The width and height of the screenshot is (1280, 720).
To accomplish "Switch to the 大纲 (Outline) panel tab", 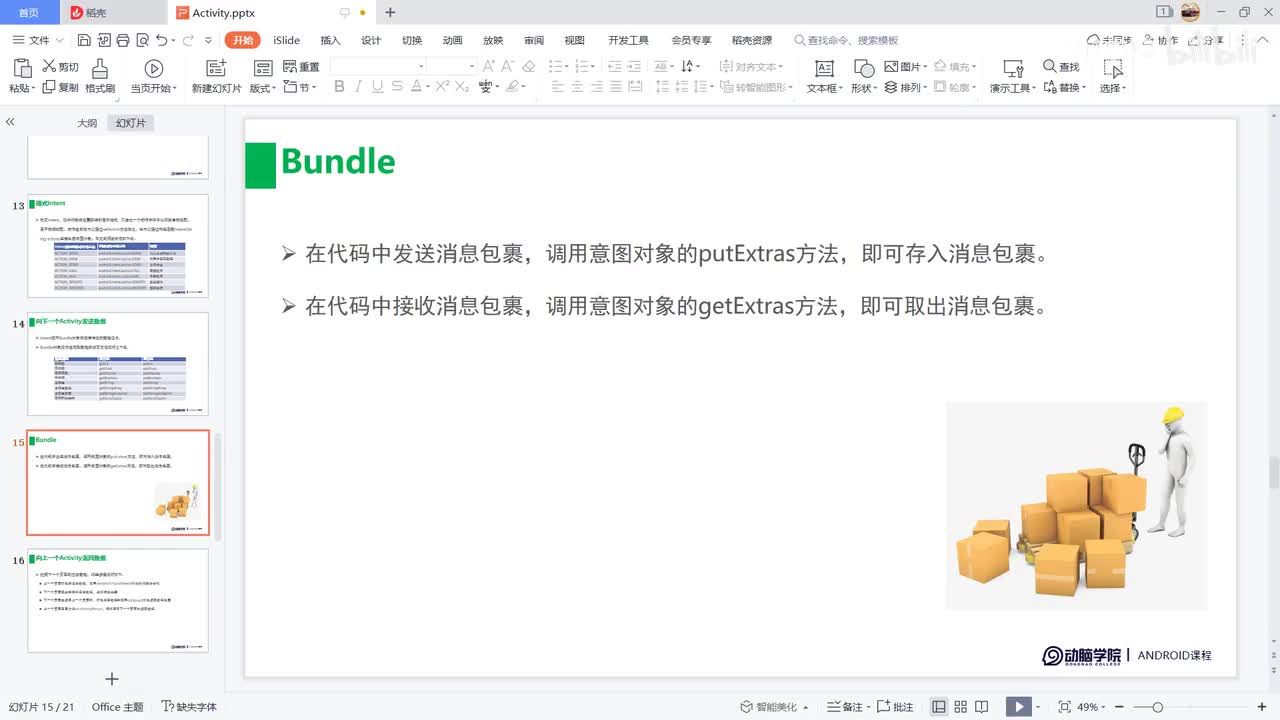I will coord(87,123).
